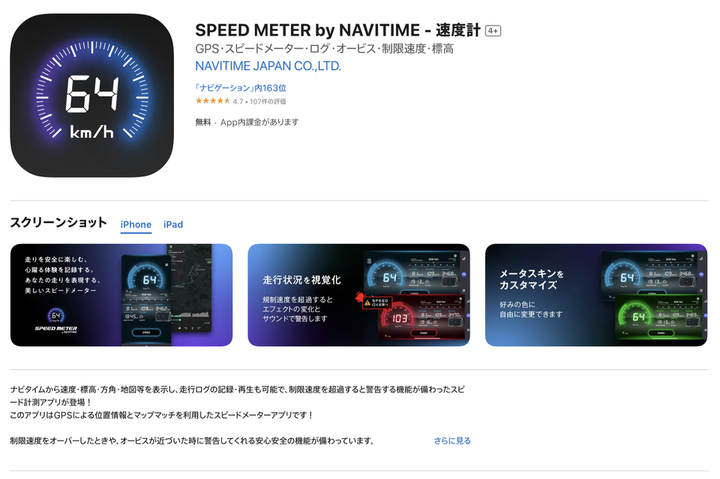
Task: Click the green 64 speedometer gauge
Action: click(x=637, y=317)
